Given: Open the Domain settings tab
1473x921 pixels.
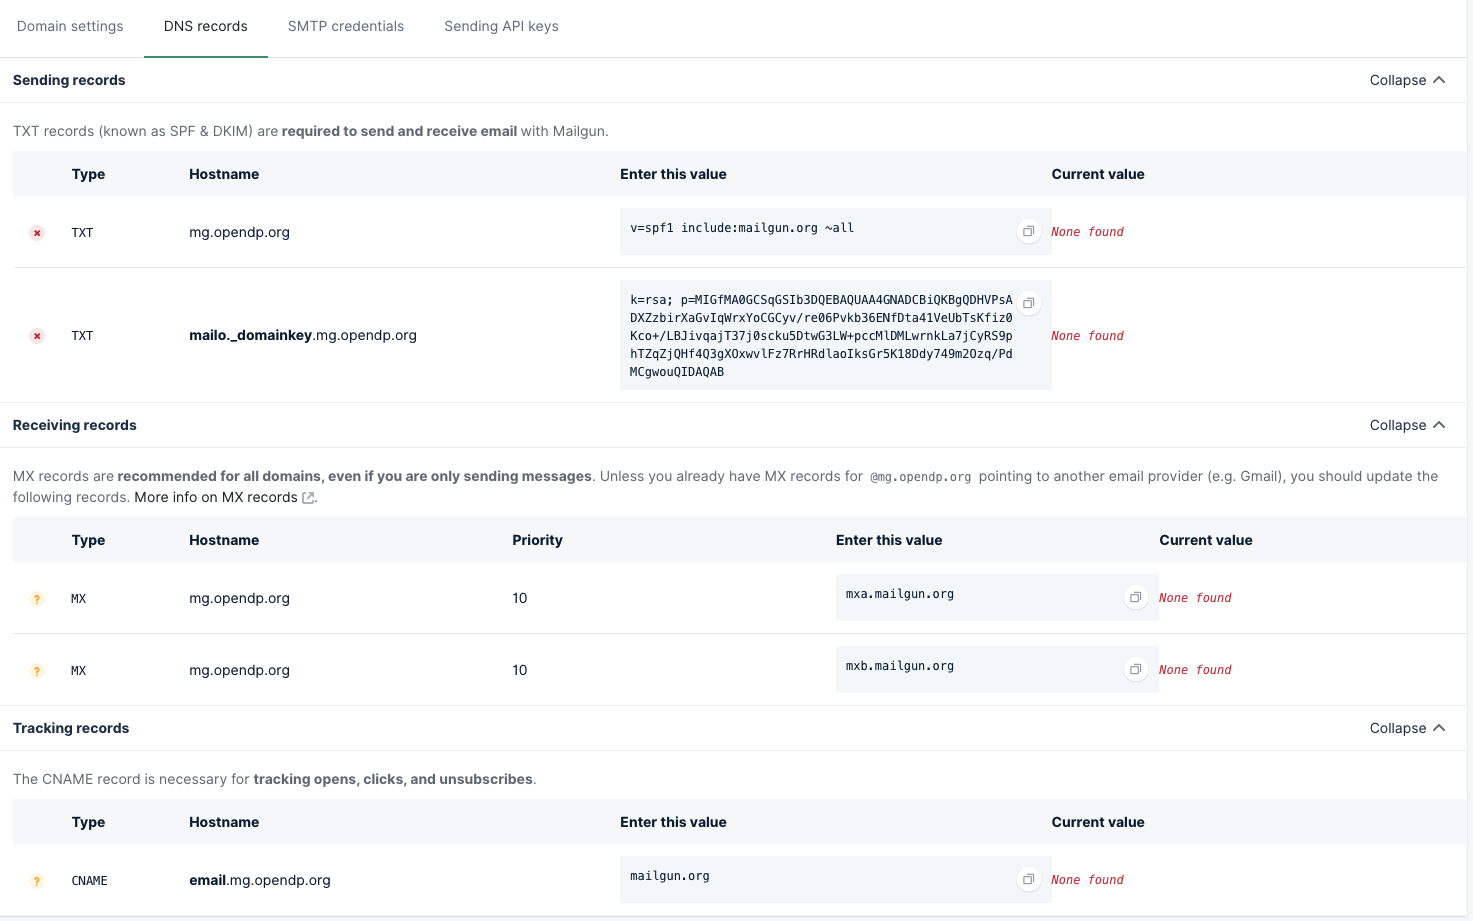Looking at the screenshot, I should click(70, 27).
